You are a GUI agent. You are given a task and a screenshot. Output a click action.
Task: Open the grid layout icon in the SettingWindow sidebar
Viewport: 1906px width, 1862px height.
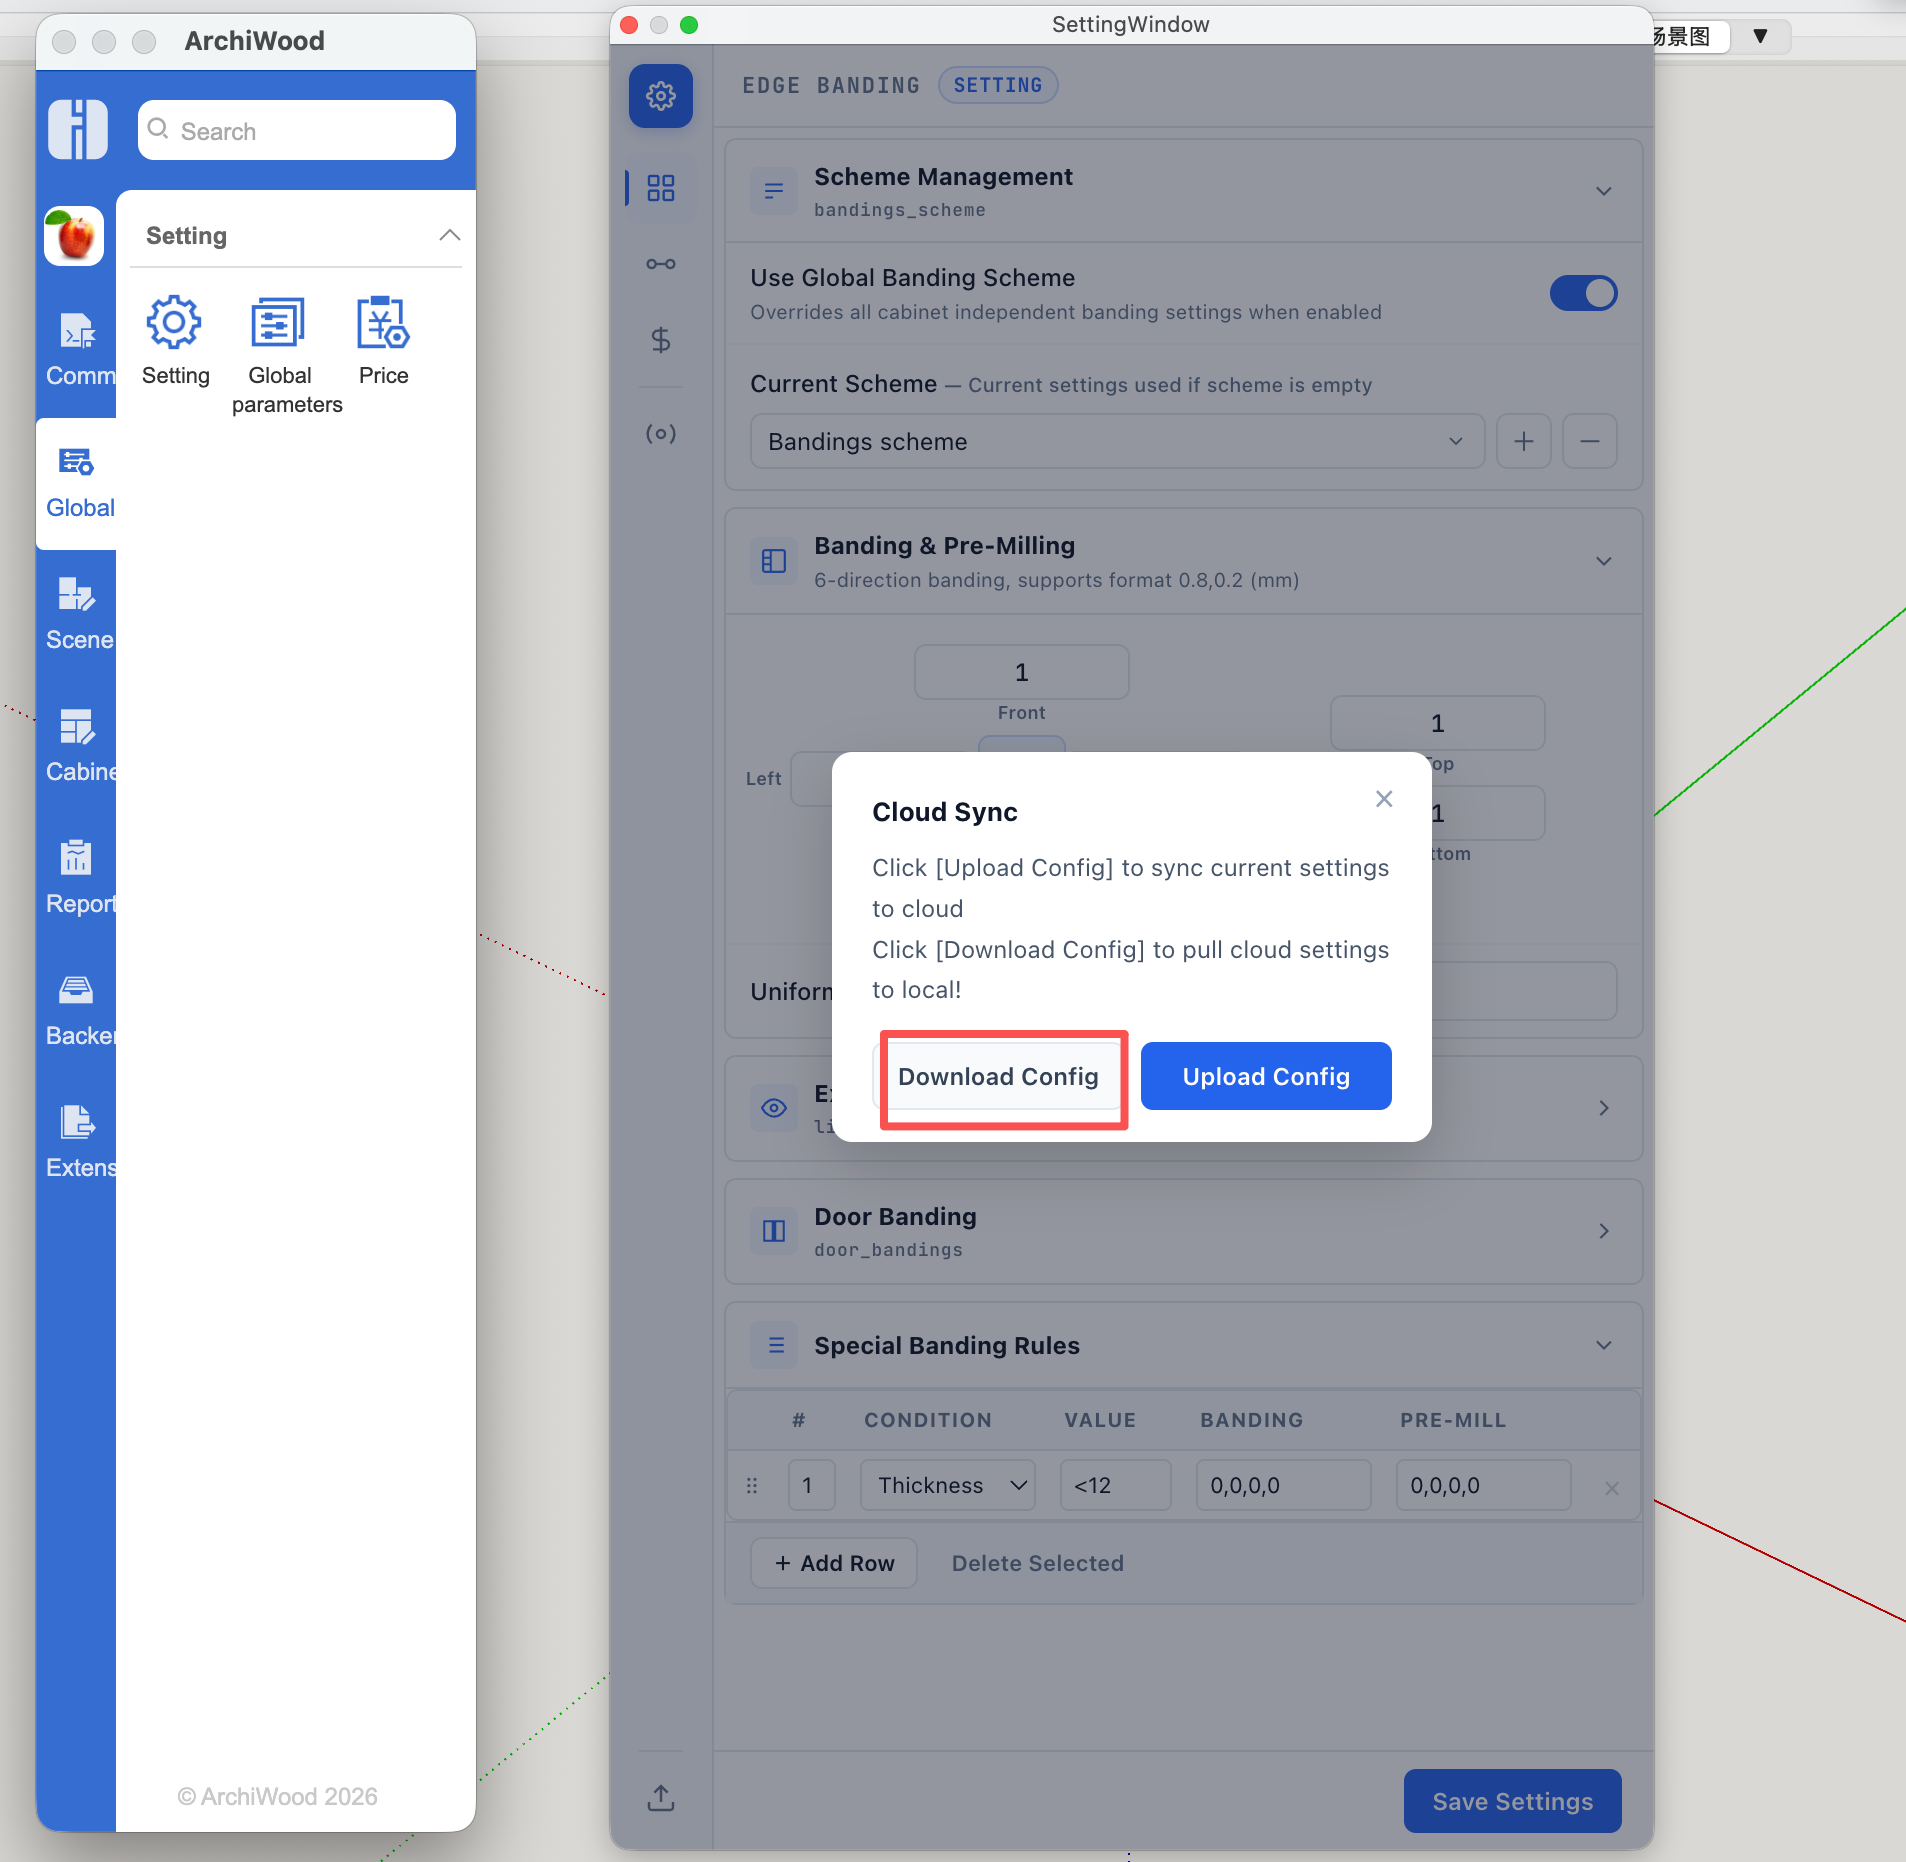(x=660, y=188)
